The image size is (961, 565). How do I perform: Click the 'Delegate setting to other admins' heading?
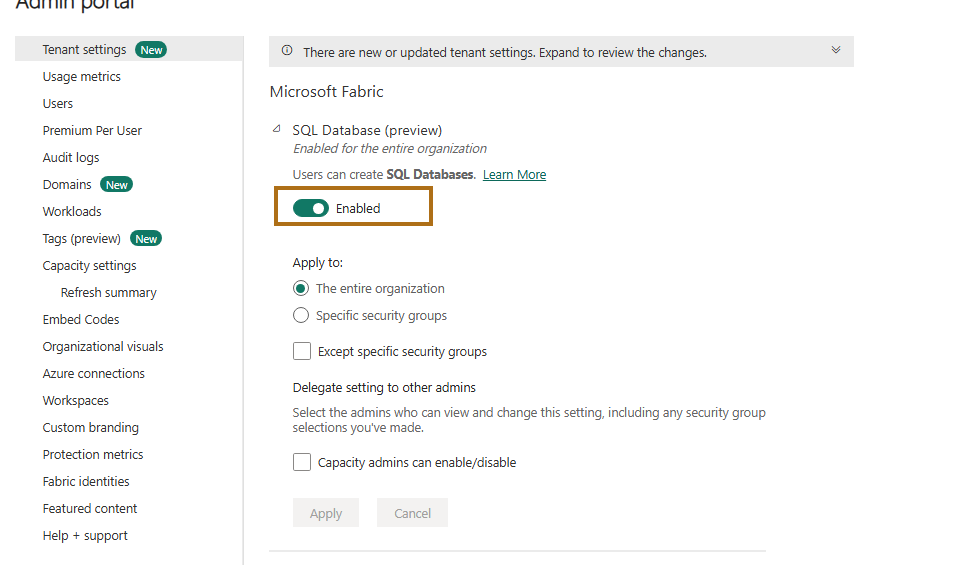(x=384, y=387)
